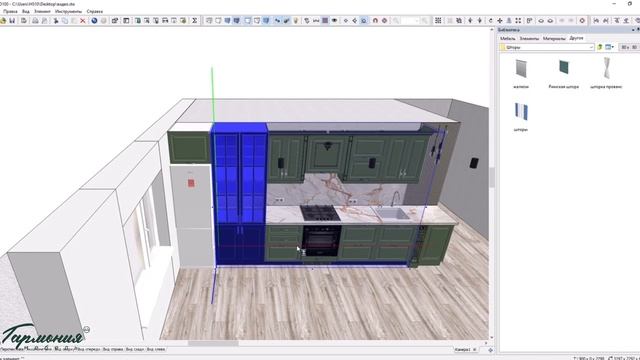Click the eye visibility toolbar icon
Viewport: 640px width, 360px height.
pos(334,20)
